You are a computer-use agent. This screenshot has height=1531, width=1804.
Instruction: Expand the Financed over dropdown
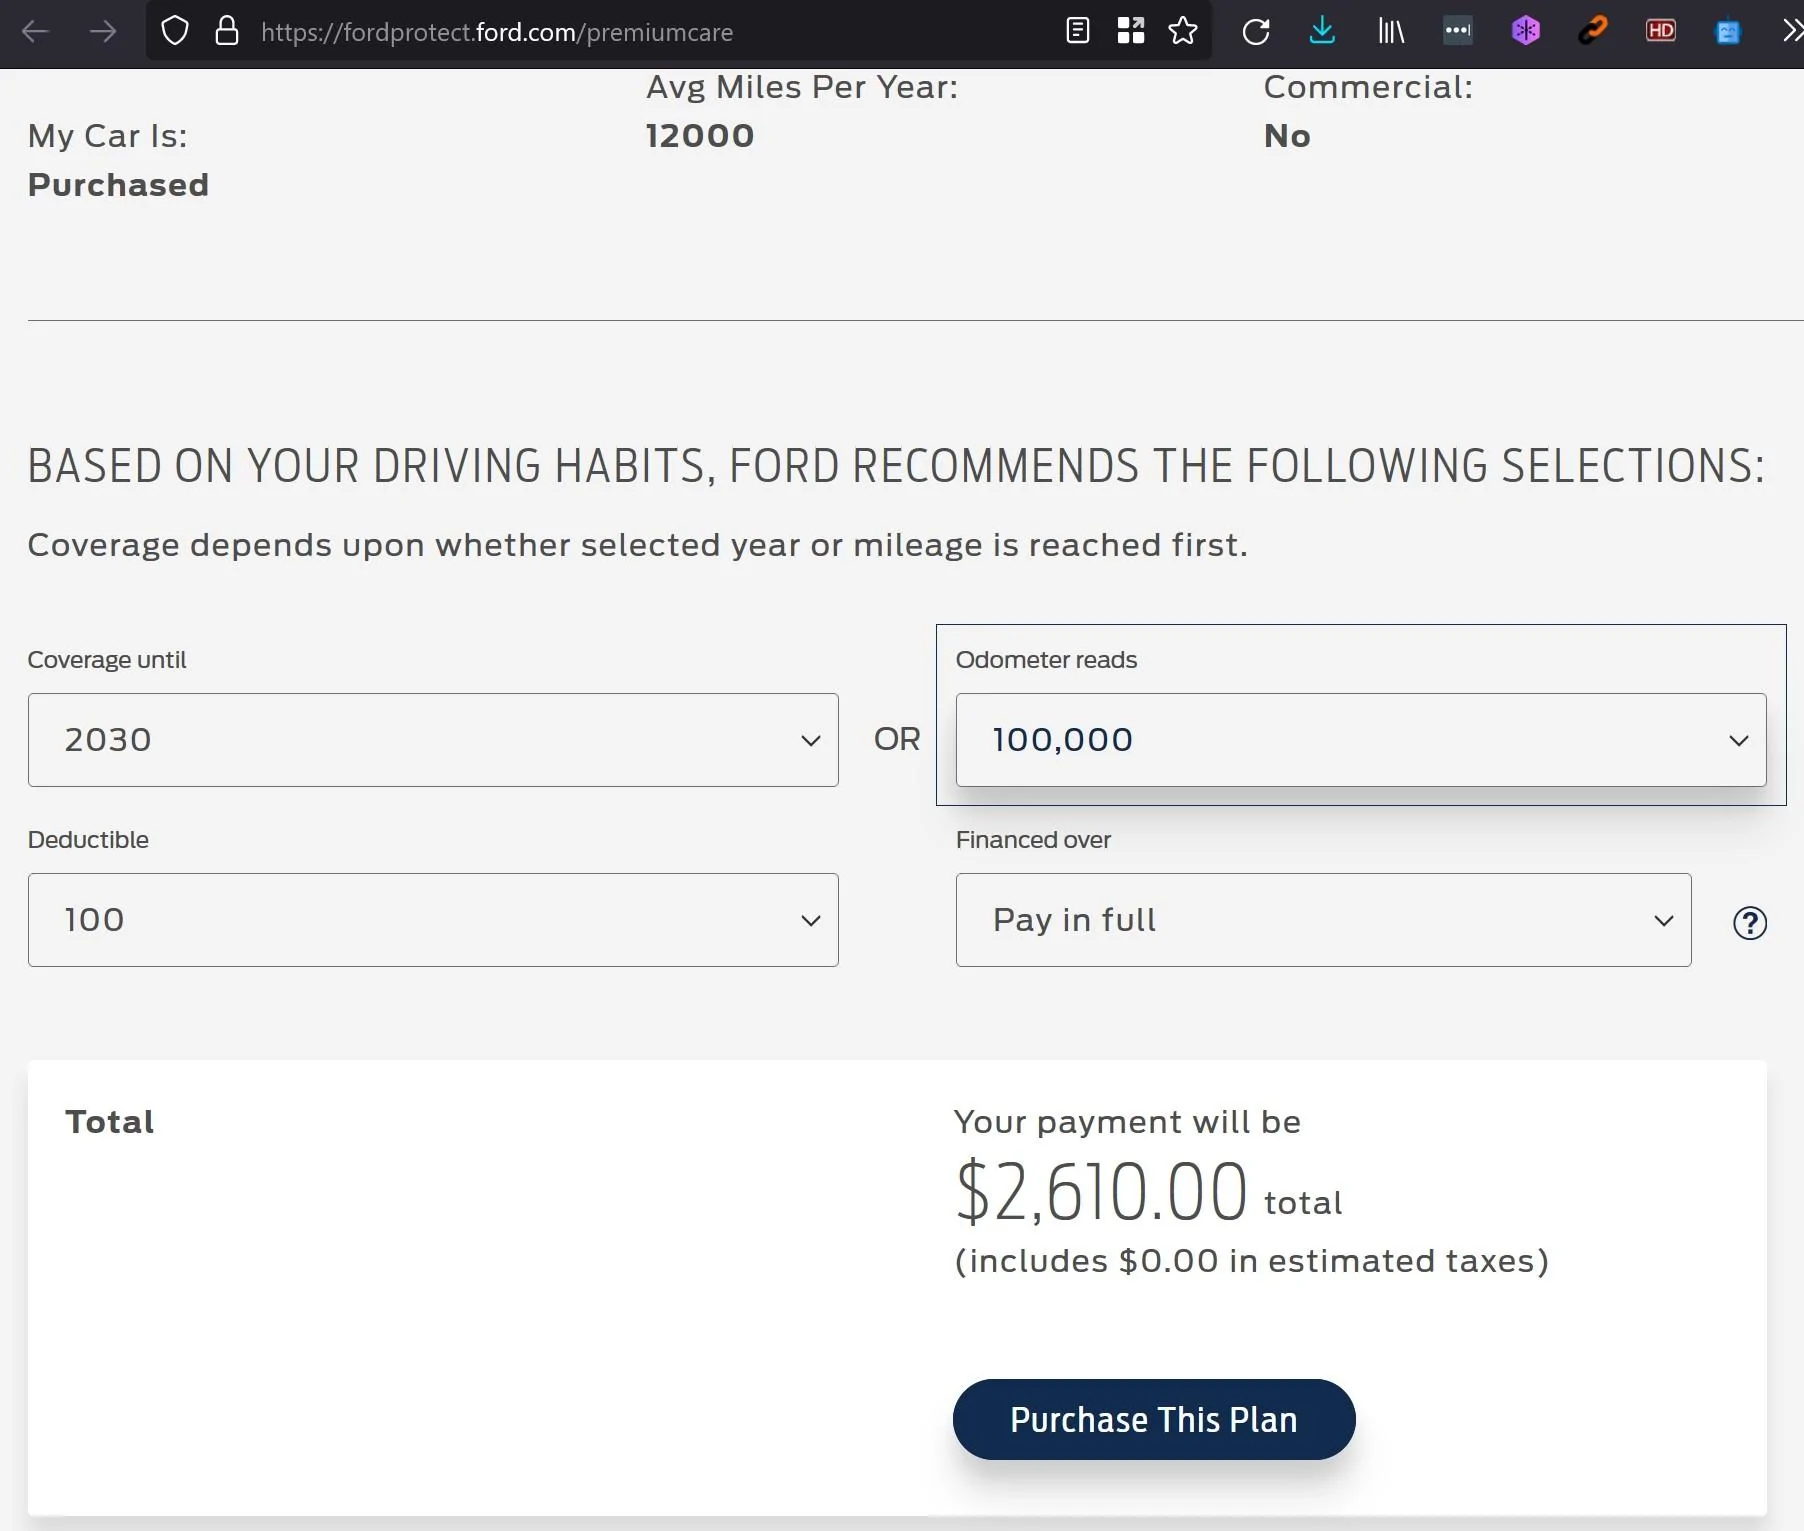click(x=1323, y=920)
